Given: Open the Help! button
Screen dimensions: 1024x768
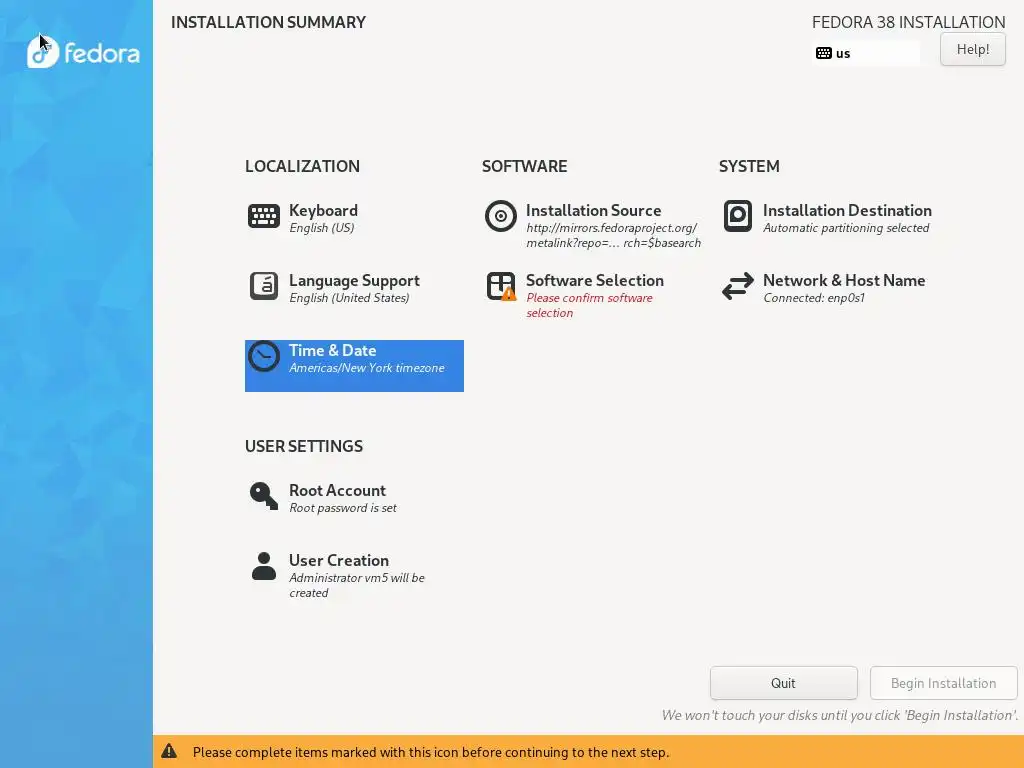Looking at the screenshot, I should click(972, 50).
